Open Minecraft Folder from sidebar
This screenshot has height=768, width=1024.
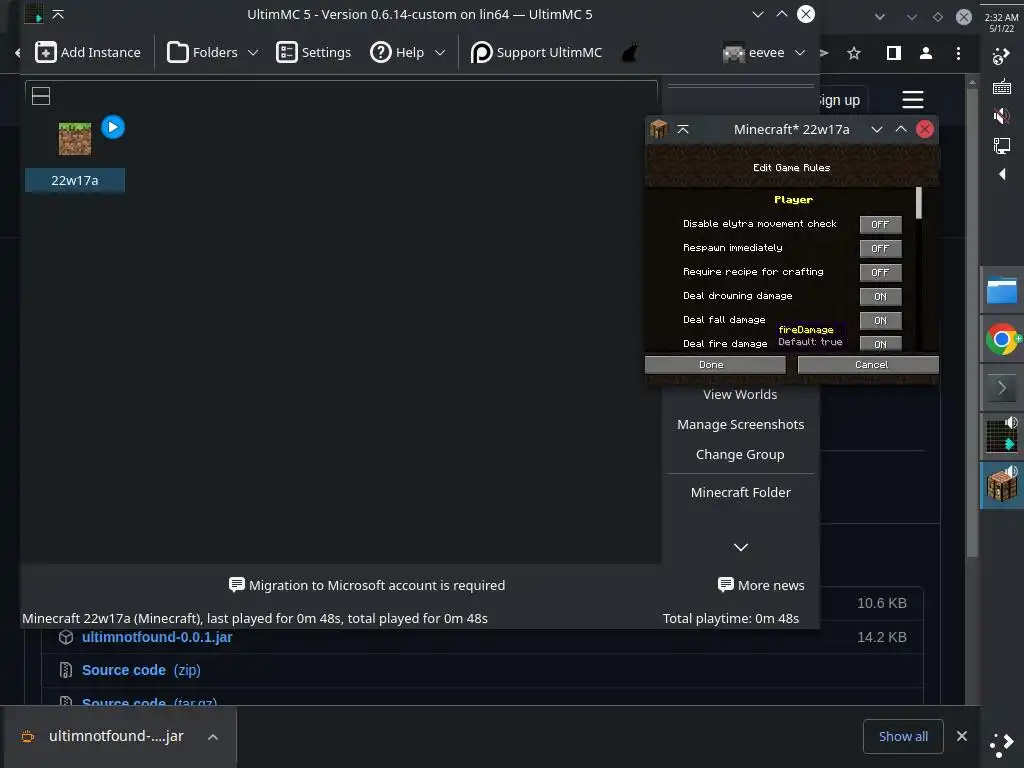tap(740, 492)
